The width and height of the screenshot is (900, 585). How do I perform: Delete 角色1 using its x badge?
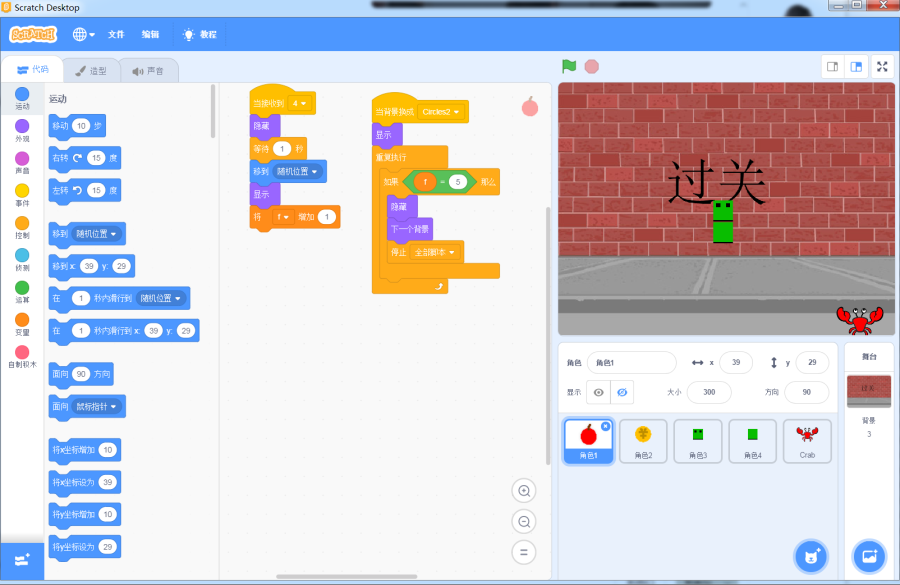(x=605, y=426)
